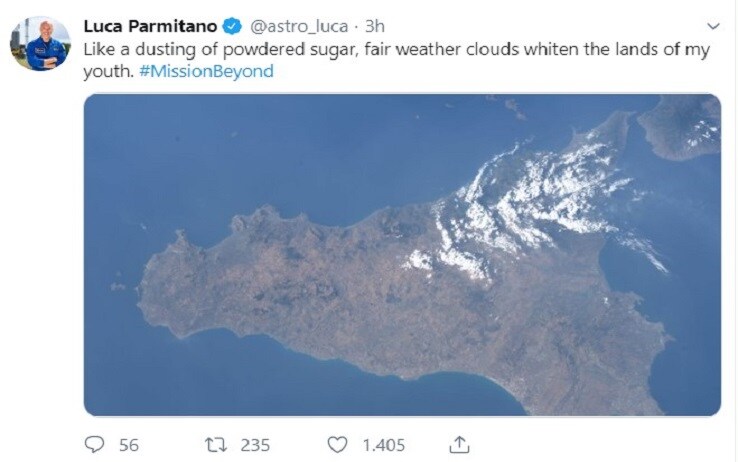
Task: Click the blue verified badge
Action: pyautogui.click(x=232, y=26)
